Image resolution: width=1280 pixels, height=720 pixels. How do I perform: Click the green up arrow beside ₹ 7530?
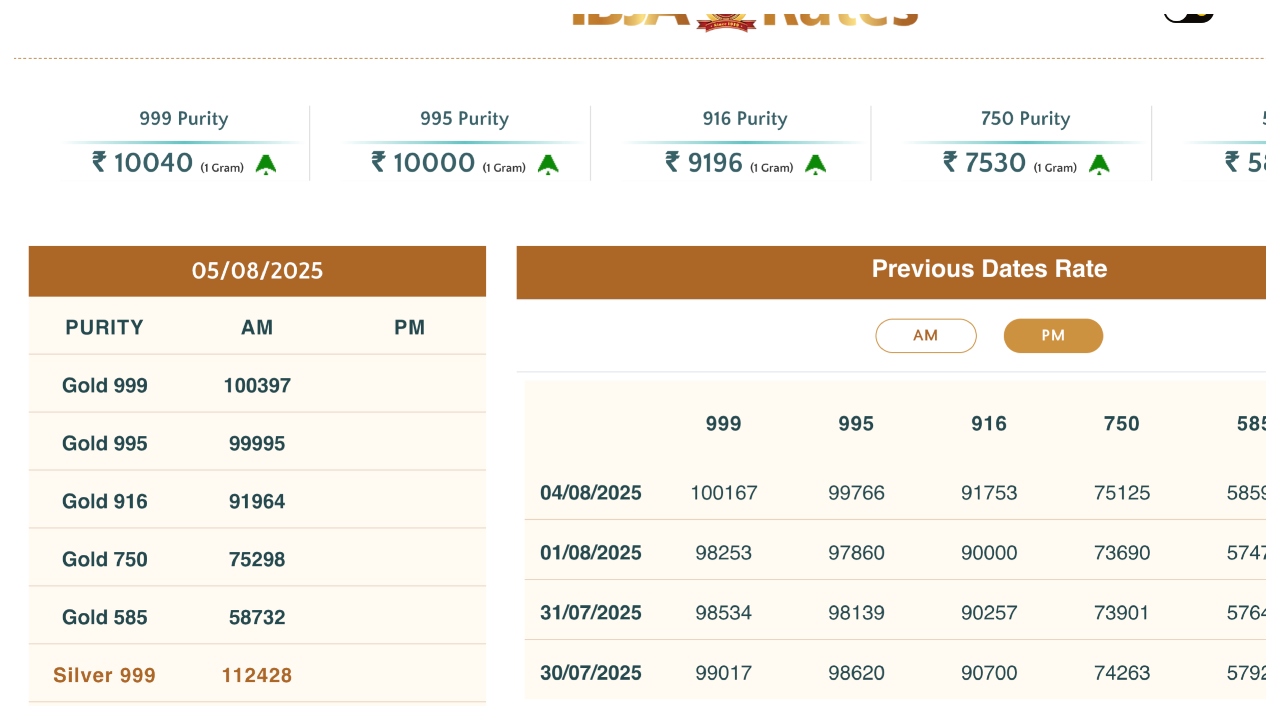point(1099,165)
